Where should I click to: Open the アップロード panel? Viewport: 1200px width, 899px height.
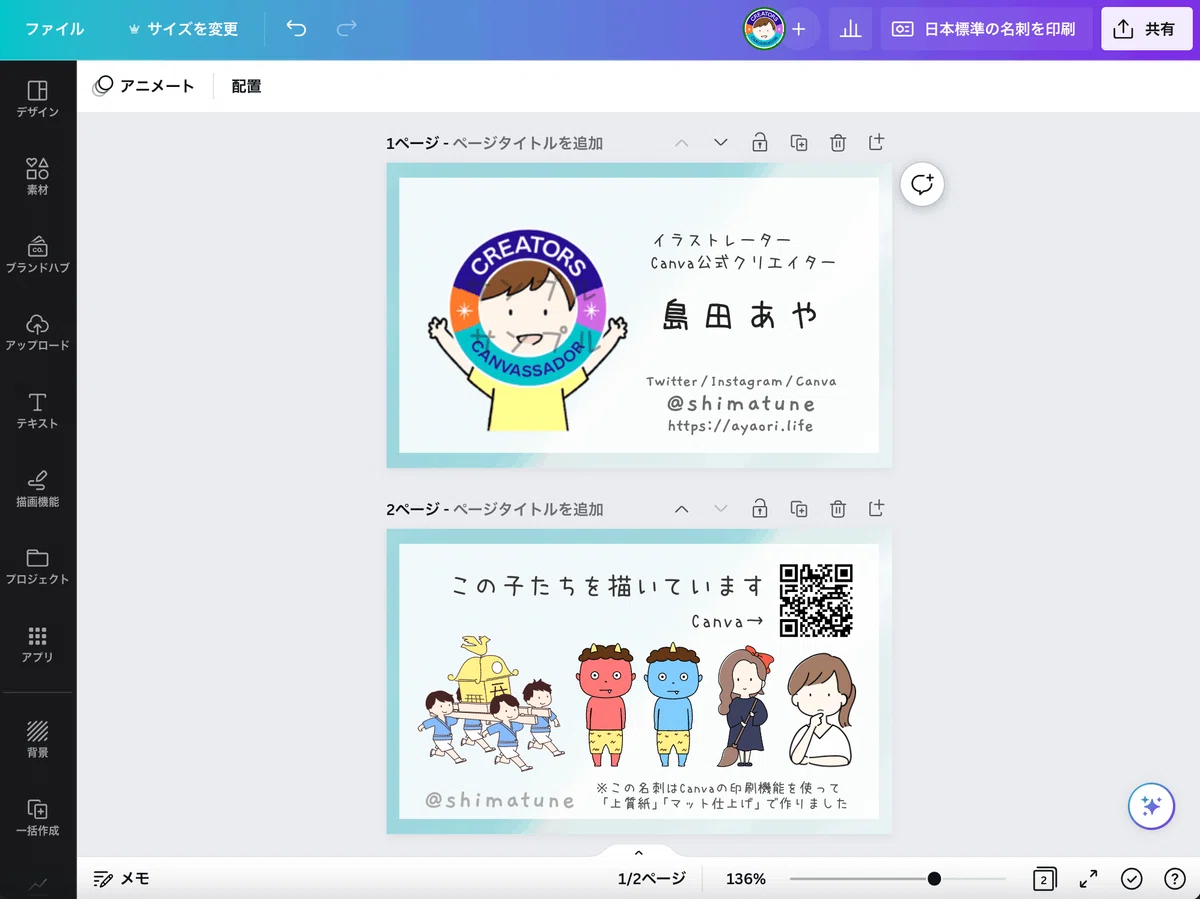[x=38, y=333]
